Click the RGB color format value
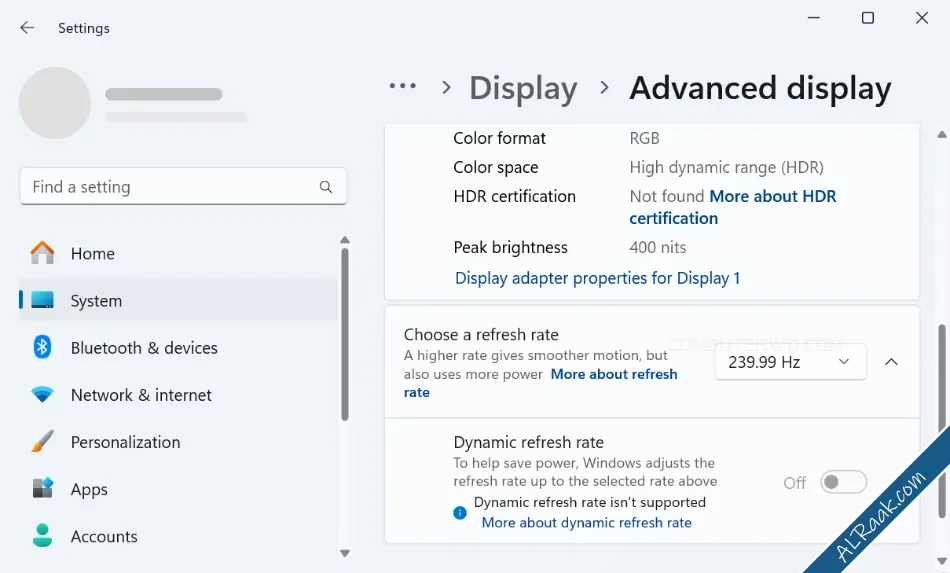The image size is (950, 573). [644, 138]
